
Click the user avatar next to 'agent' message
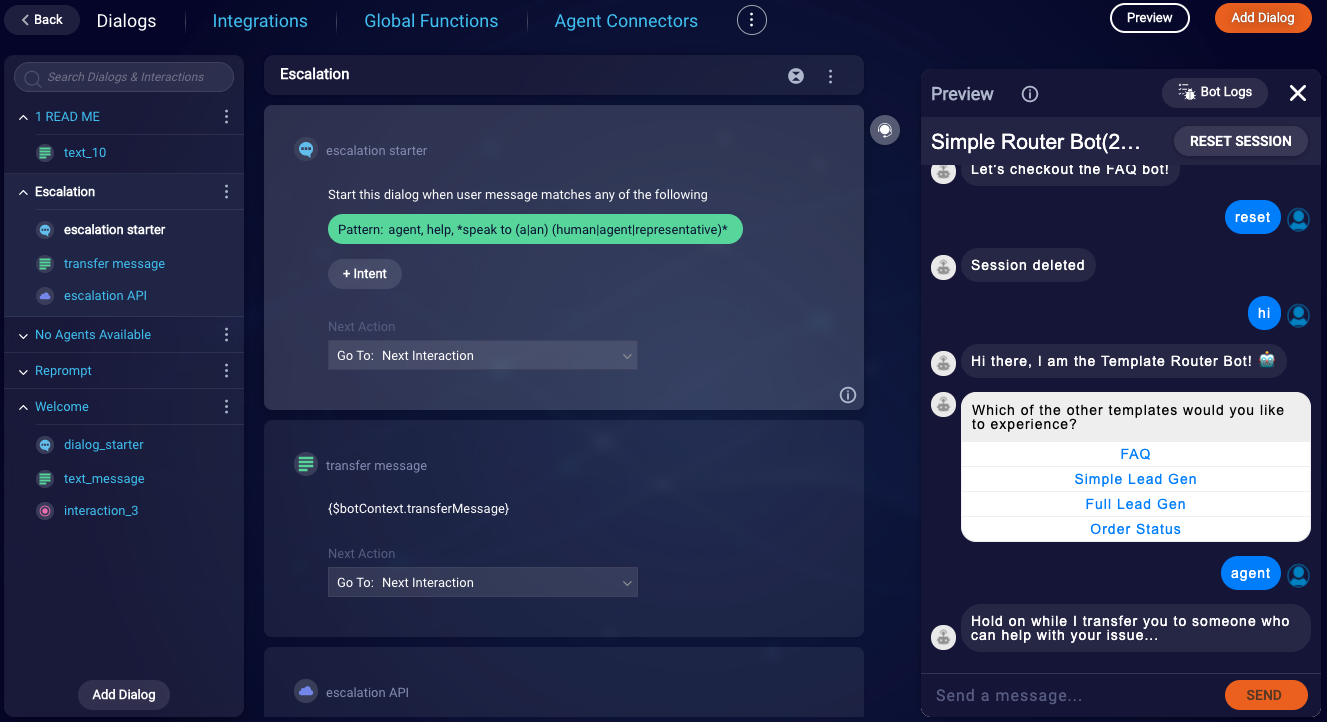click(1299, 575)
